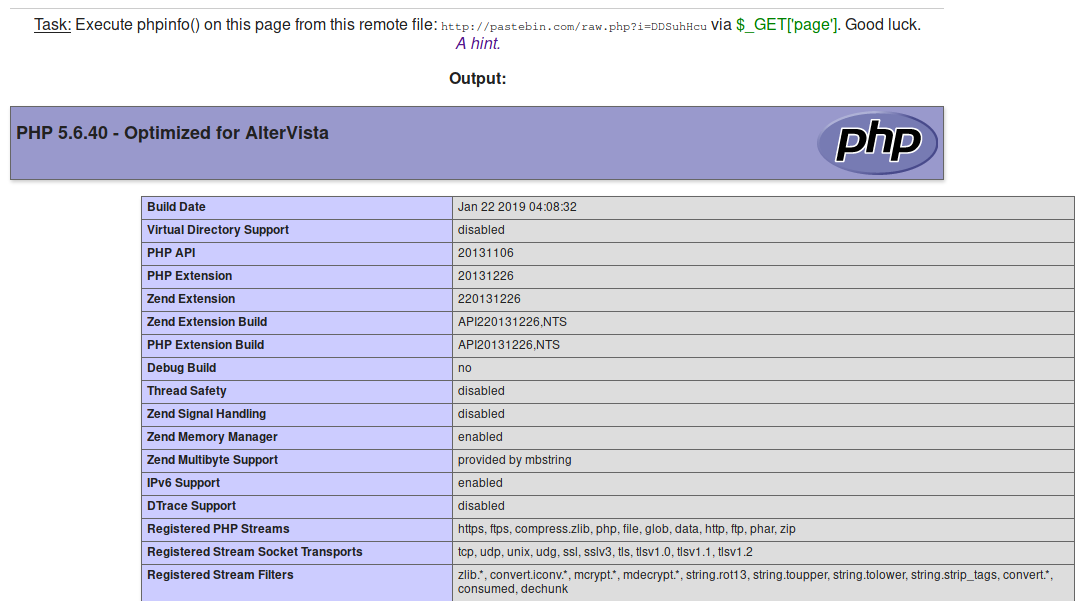Select the 'Virtual Directory Support' label

pos(218,230)
